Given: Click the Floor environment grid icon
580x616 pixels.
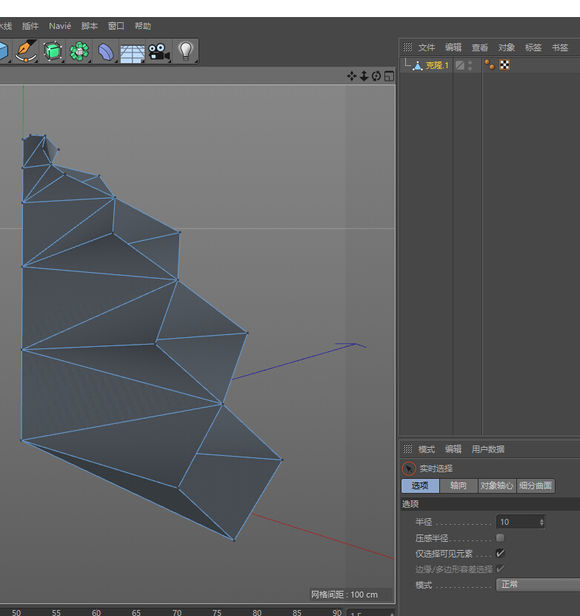Looking at the screenshot, I should click(132, 53).
